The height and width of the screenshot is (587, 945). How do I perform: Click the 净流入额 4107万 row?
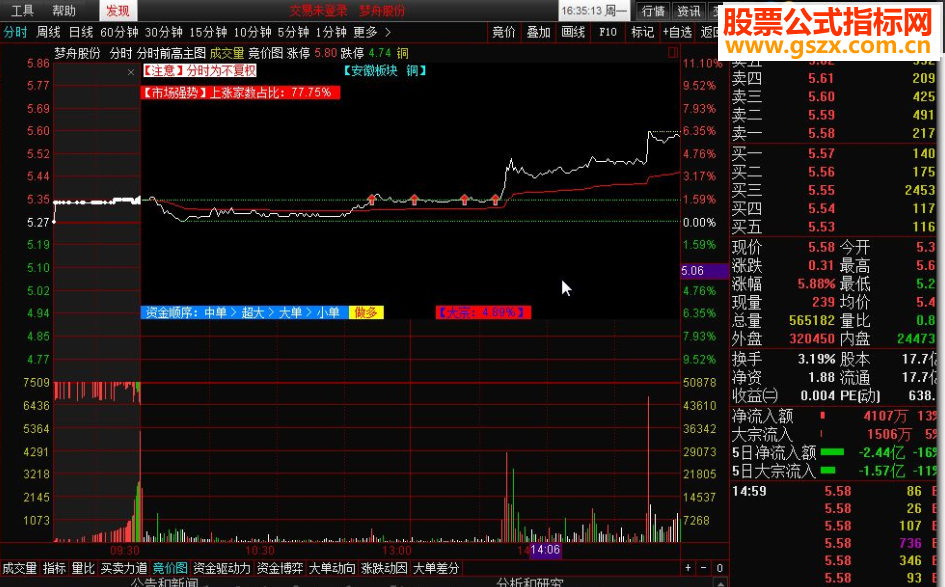tap(834, 416)
